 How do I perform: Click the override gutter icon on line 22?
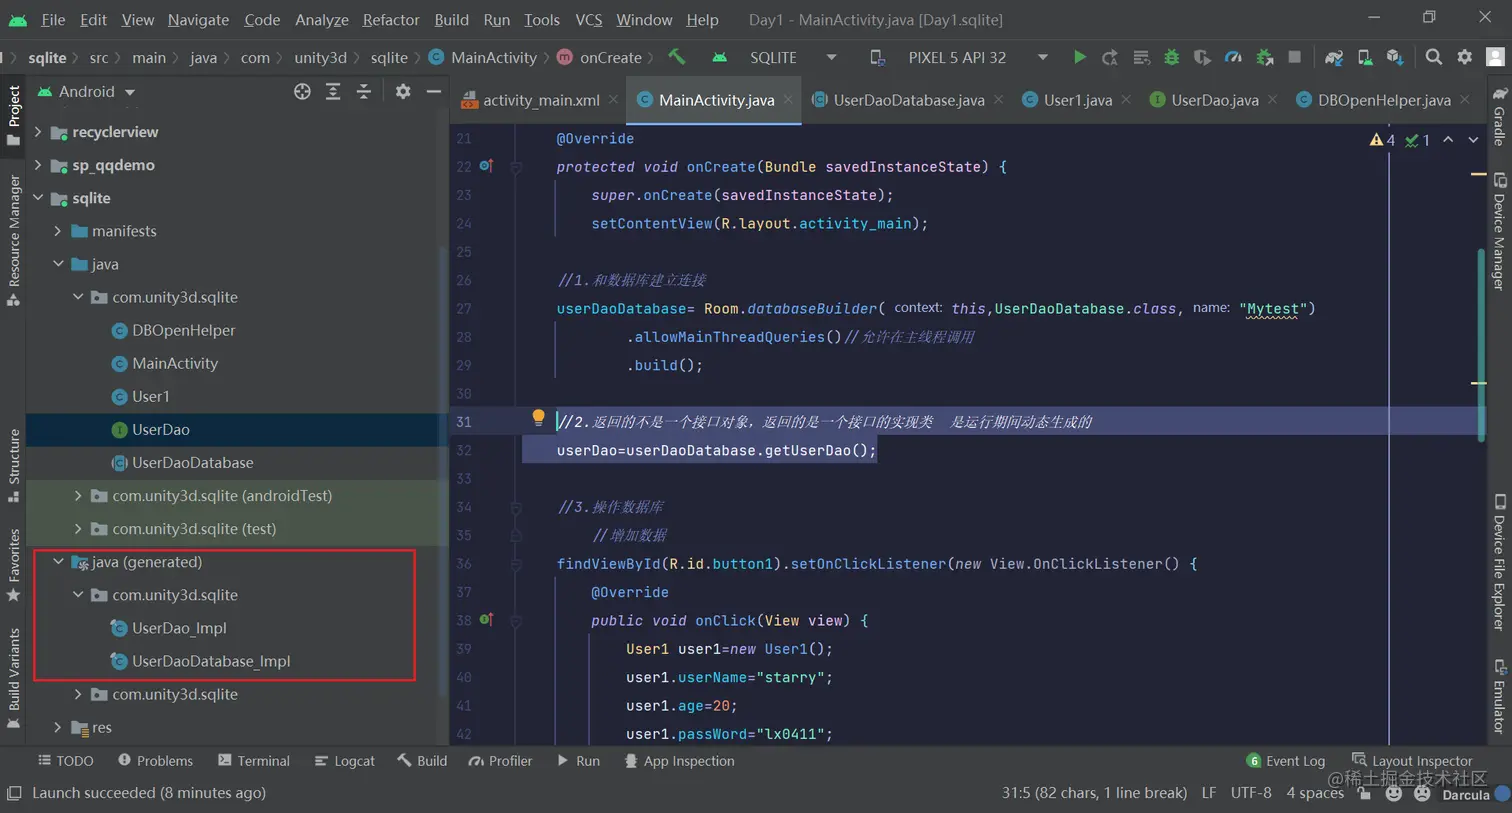pos(486,166)
